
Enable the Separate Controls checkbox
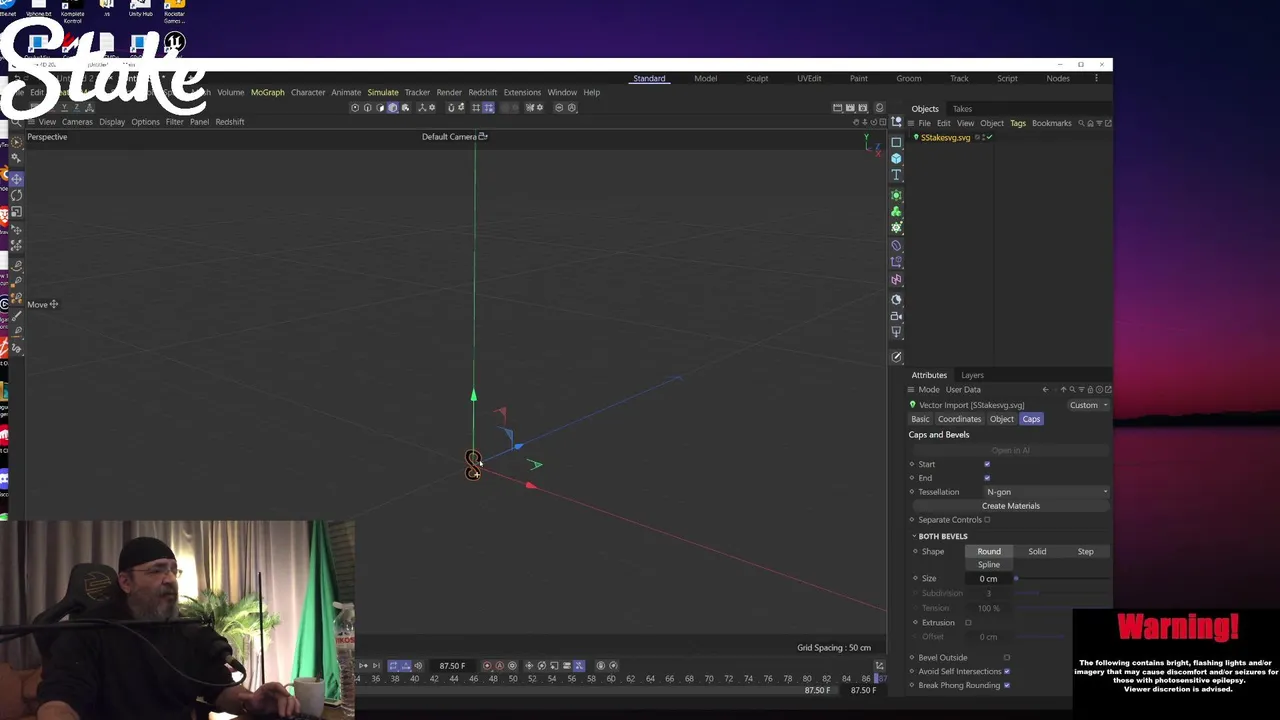pos(987,520)
